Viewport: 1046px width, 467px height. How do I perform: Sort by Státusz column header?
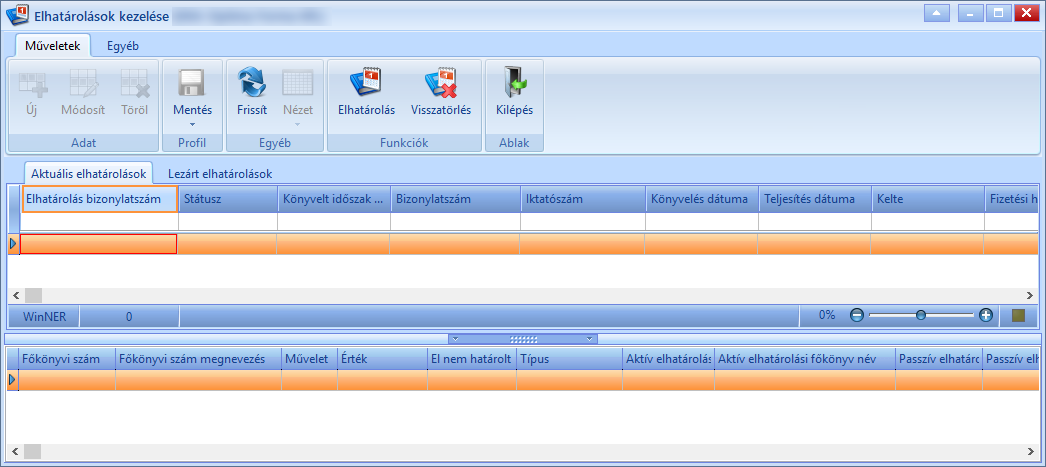tap(227, 199)
